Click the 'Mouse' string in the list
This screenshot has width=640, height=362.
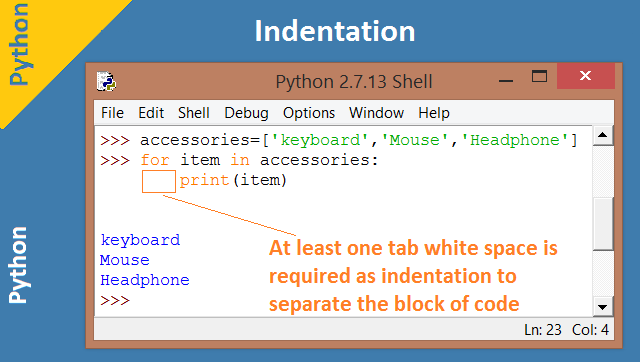(415, 140)
